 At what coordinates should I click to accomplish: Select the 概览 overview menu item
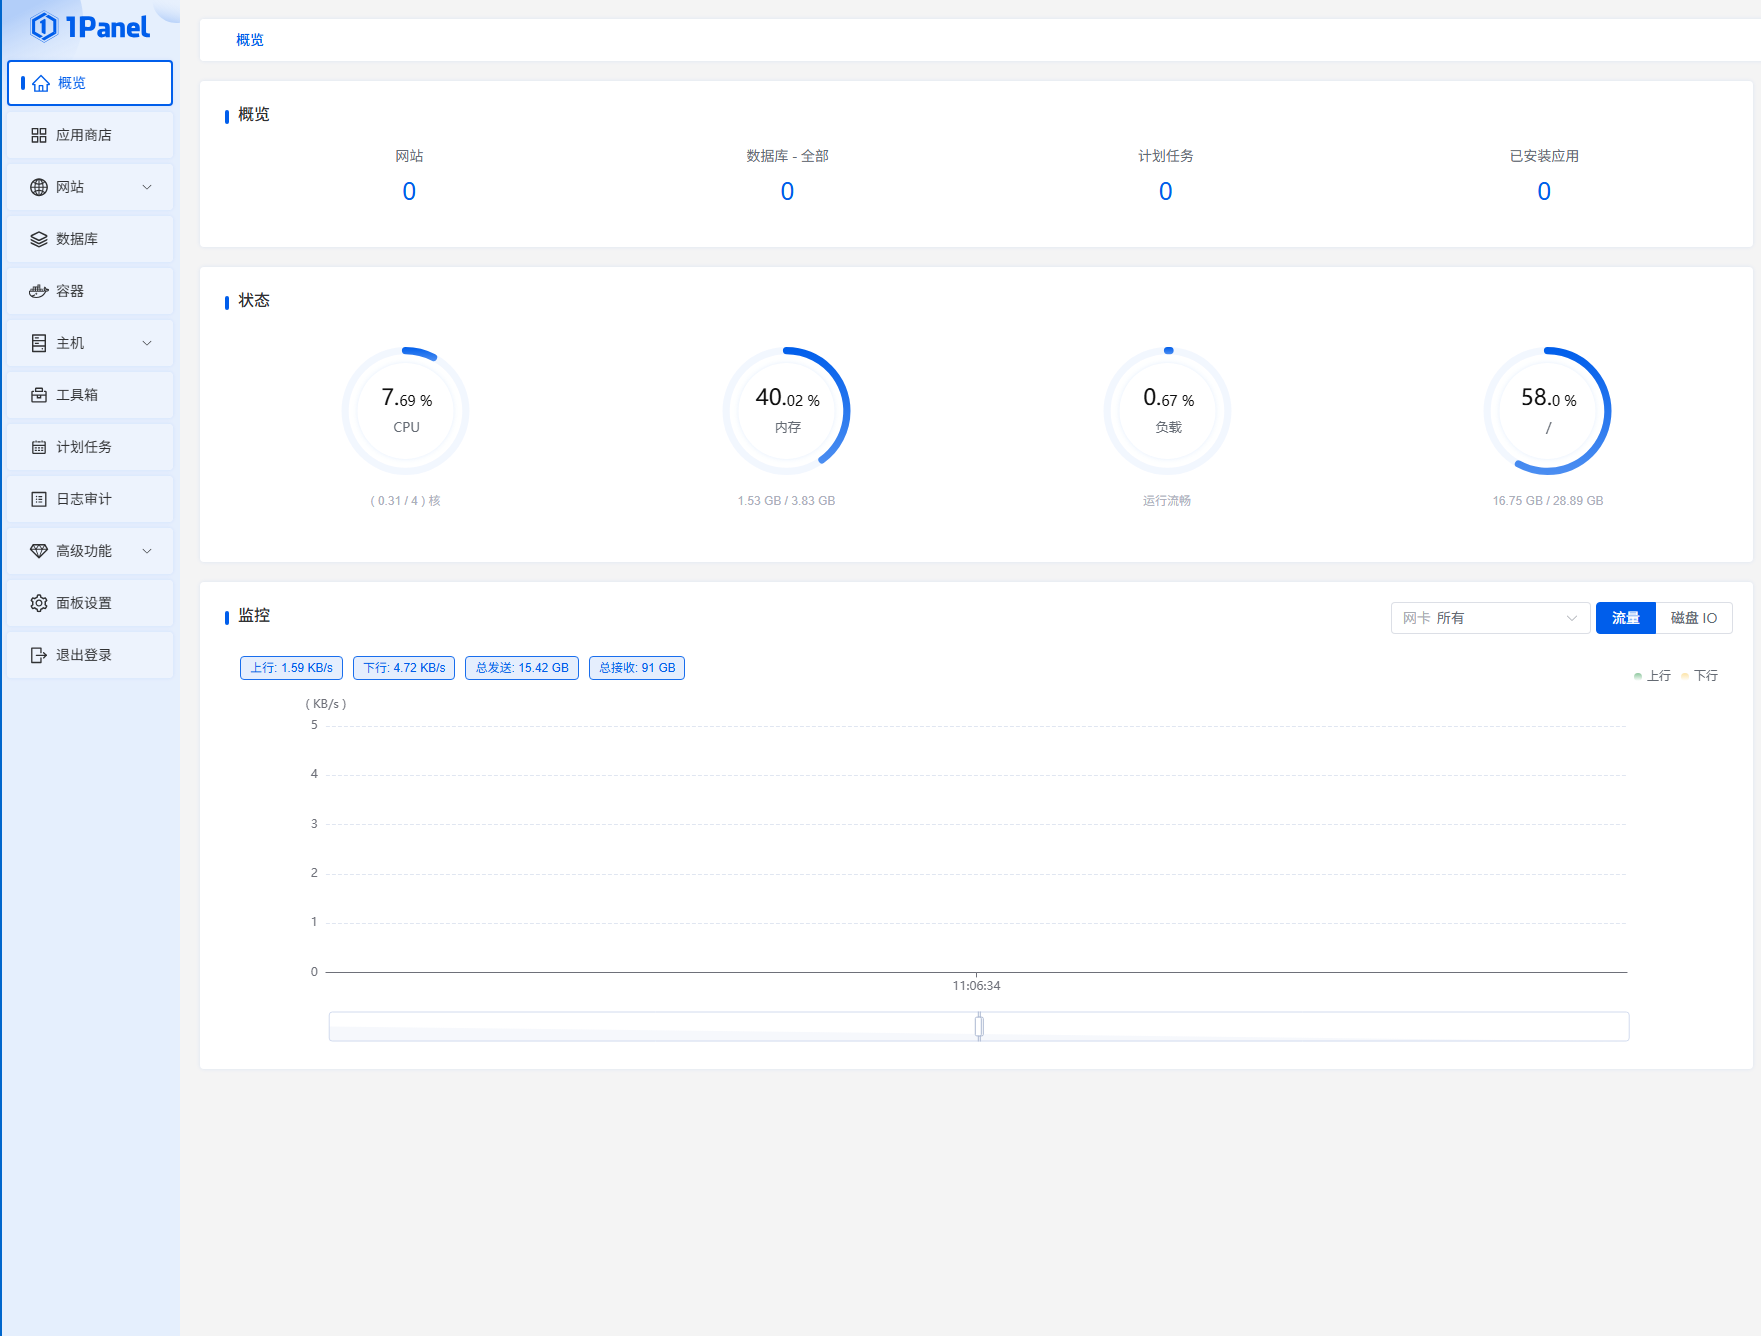pos(90,83)
